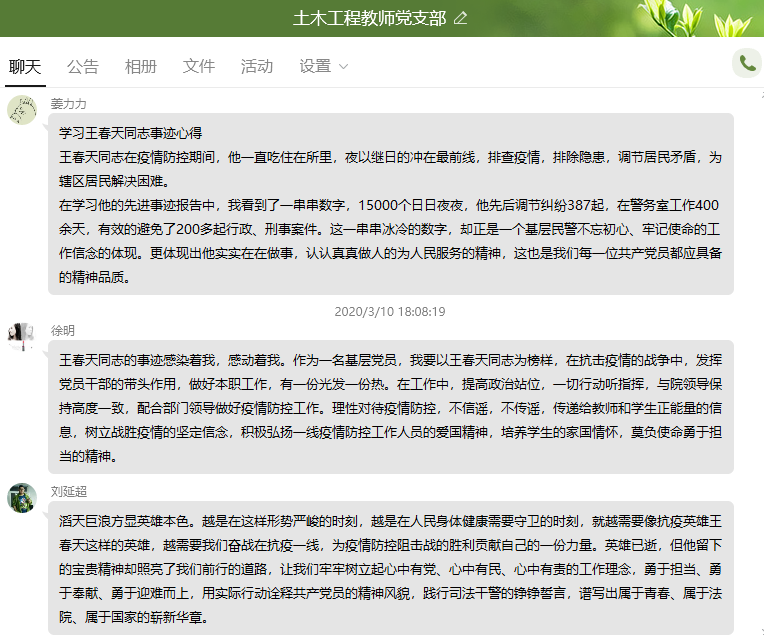764x639 pixels.
Task: Open 徐明's avatar profile
Action: (x=22, y=337)
